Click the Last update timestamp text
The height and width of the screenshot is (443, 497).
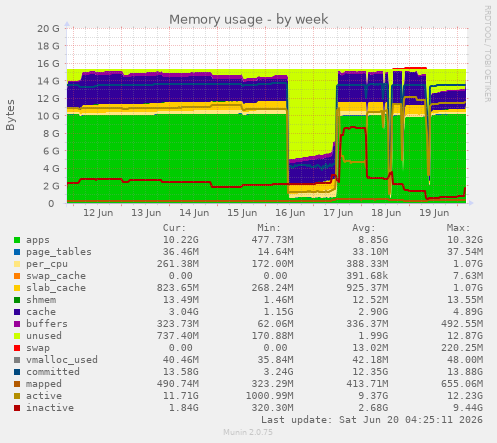click(372, 420)
